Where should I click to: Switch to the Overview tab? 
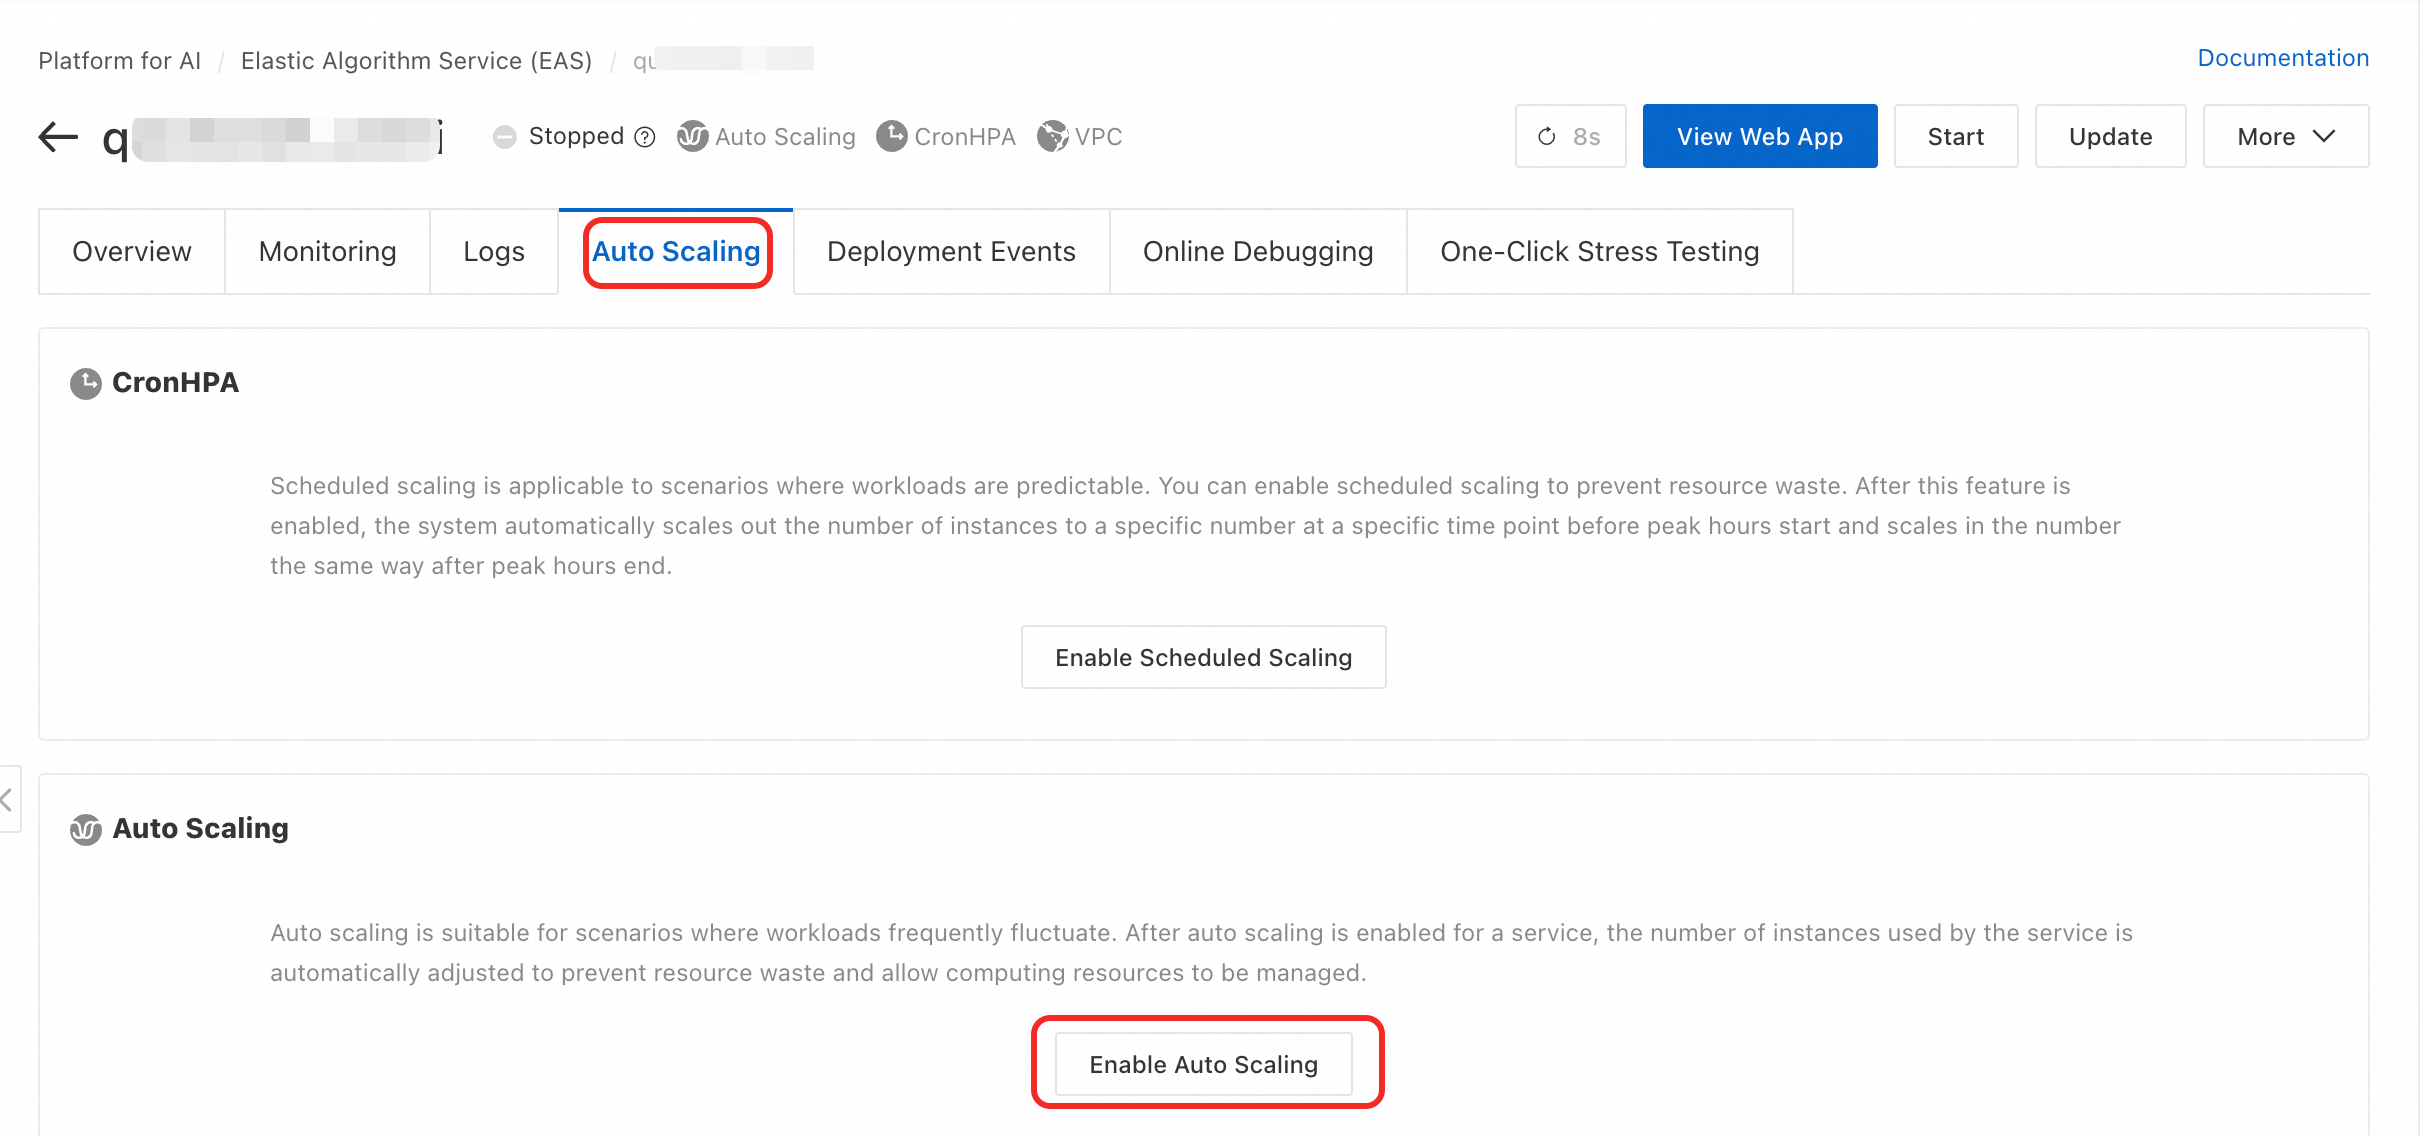coord(131,252)
